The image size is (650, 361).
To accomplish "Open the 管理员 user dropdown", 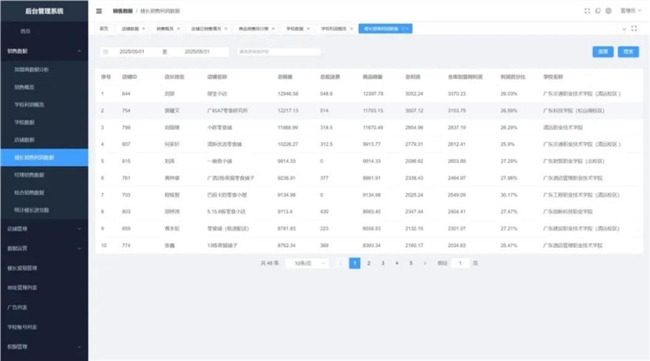I will (631, 11).
